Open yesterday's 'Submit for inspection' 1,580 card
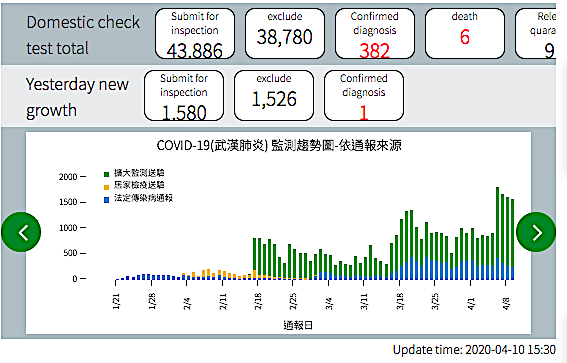 pyautogui.click(x=184, y=96)
